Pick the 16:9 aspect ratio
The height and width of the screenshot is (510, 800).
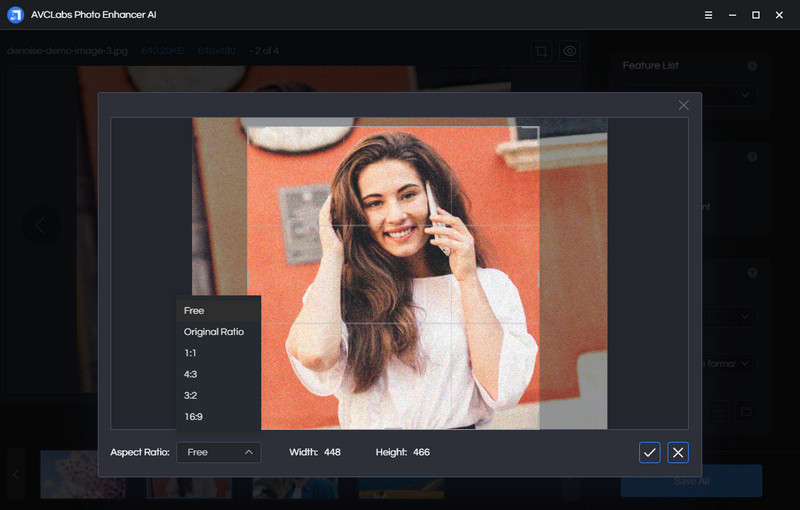(218, 417)
